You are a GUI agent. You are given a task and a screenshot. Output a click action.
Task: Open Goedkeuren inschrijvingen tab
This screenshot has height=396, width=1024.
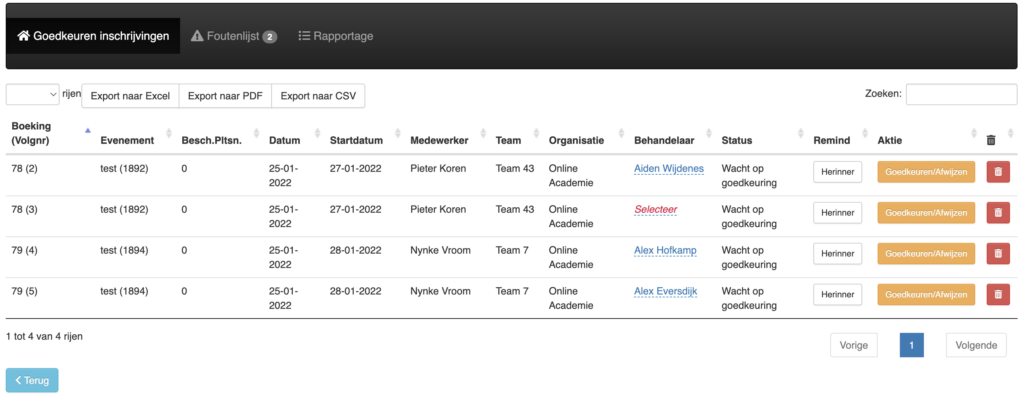[93, 36]
